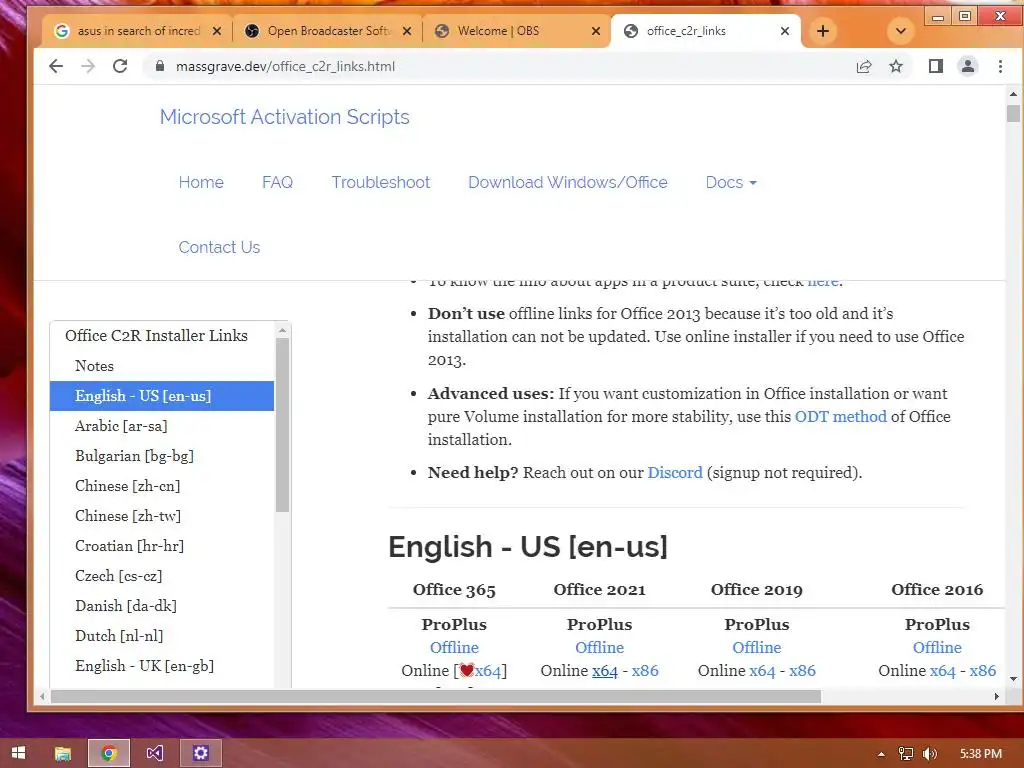Open Office 365 ProPlus Offline link

[x=454, y=648]
